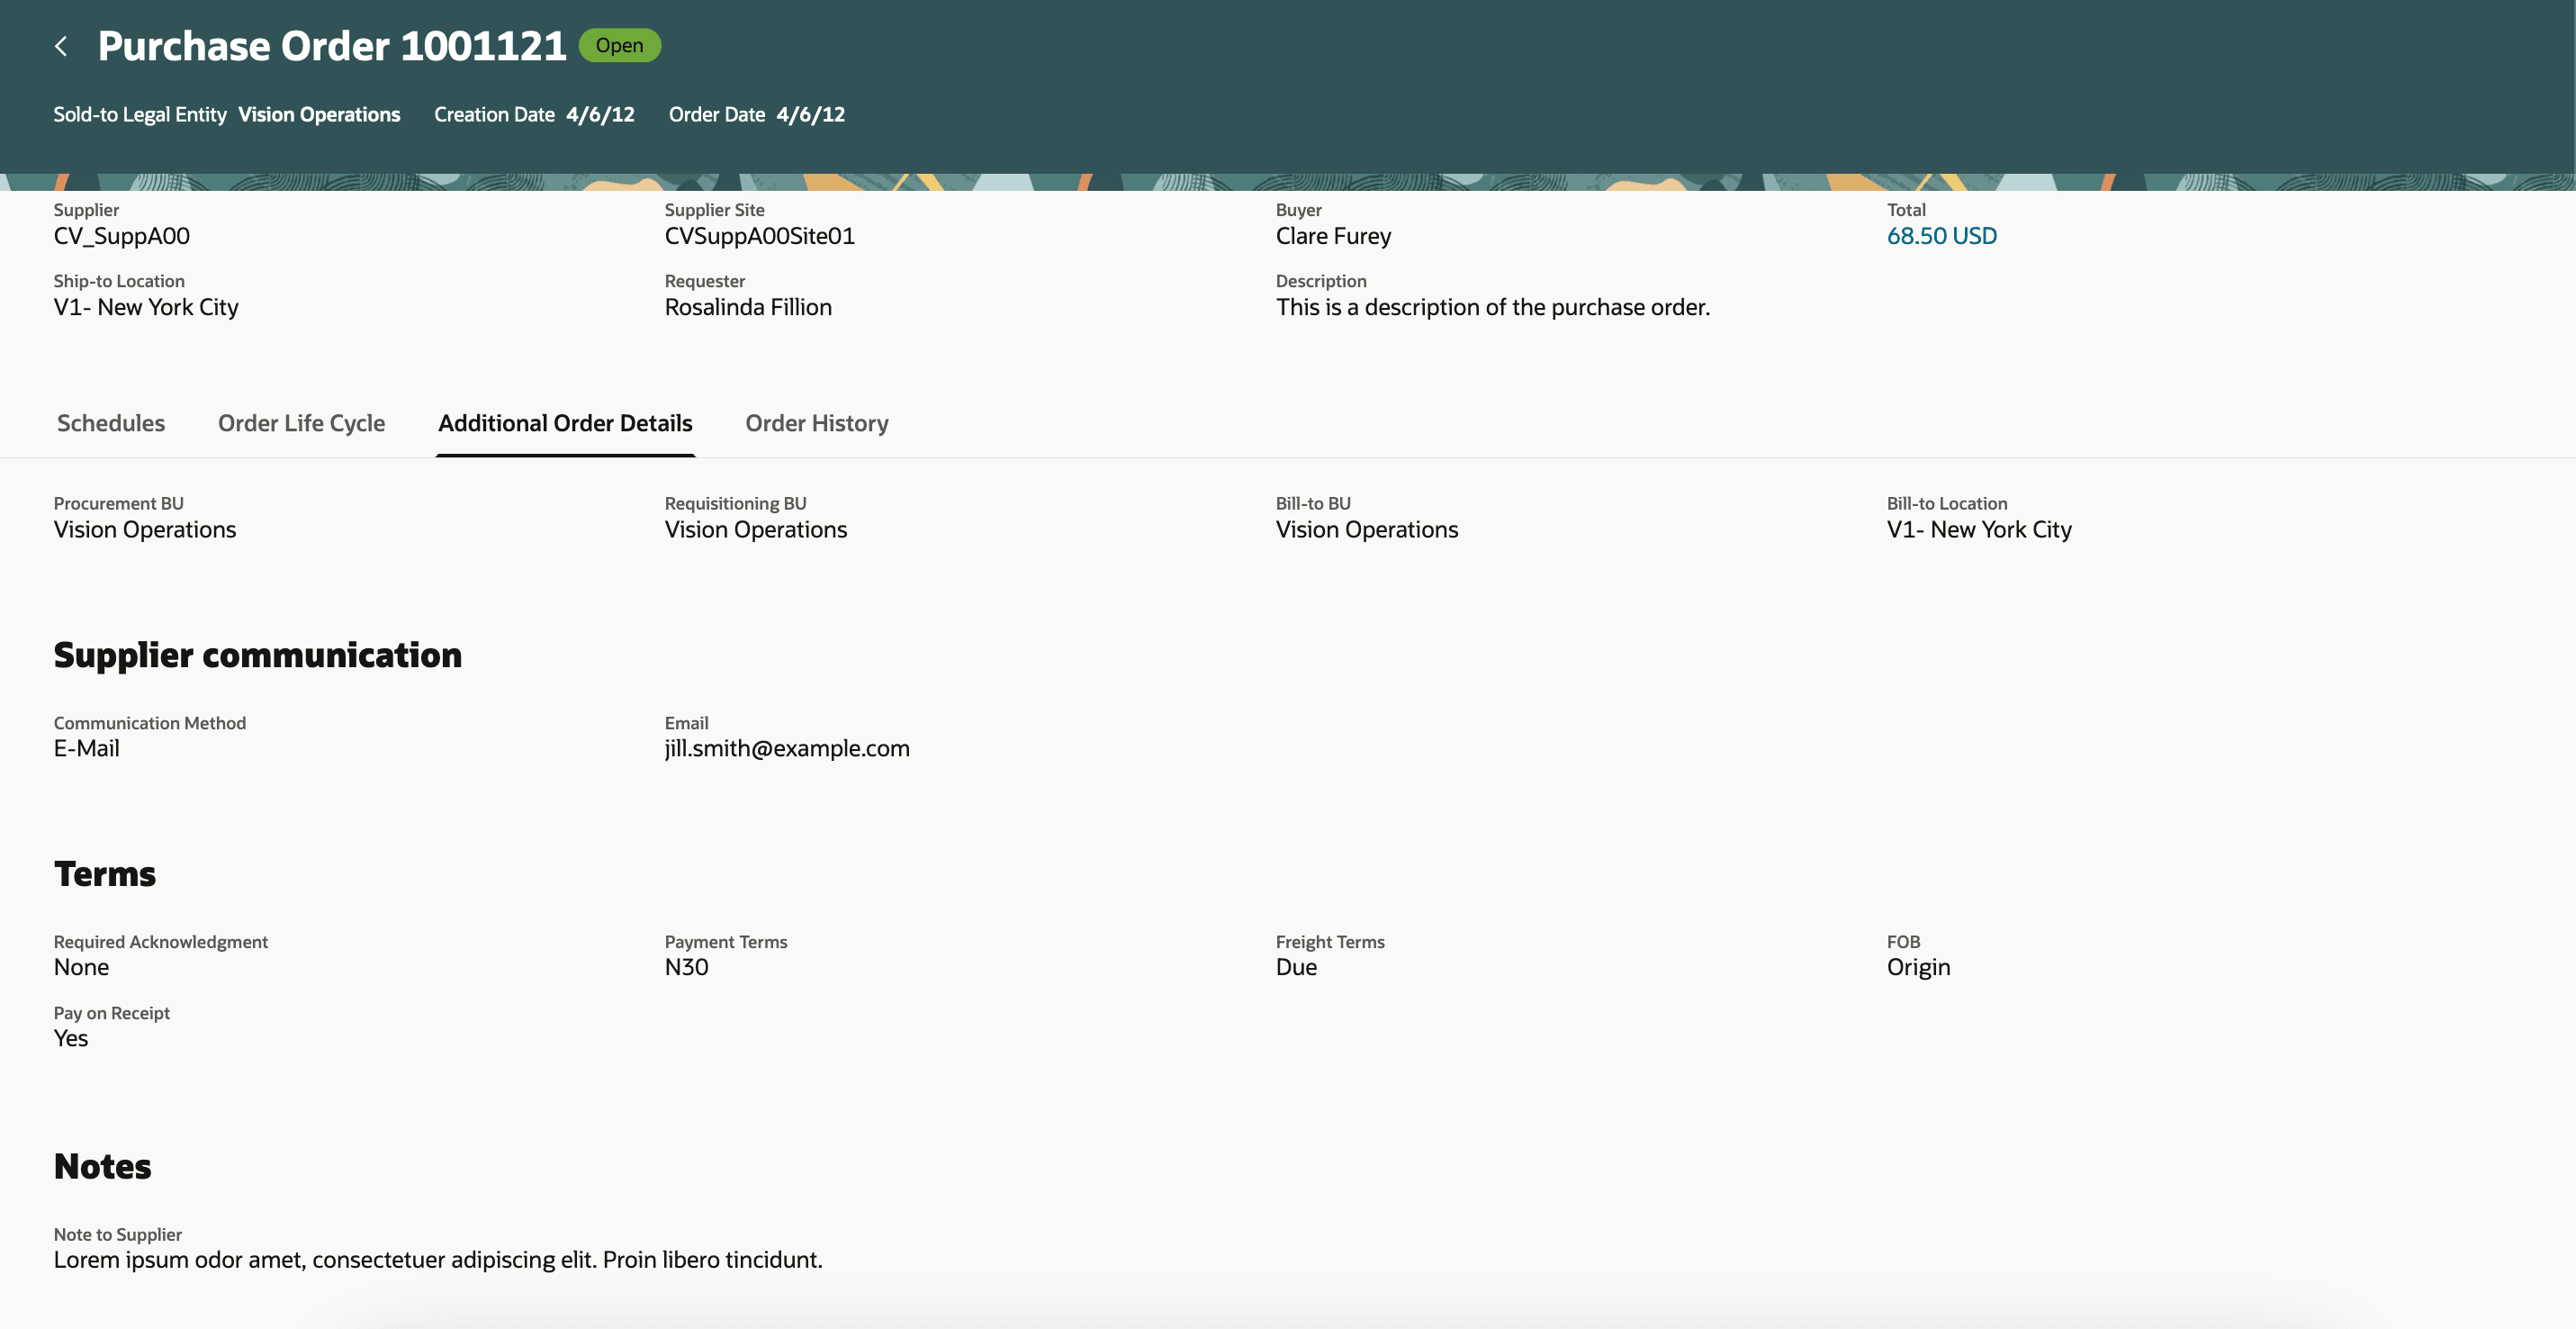
Task: Click the Supplier communication heading
Action: pyautogui.click(x=258, y=655)
